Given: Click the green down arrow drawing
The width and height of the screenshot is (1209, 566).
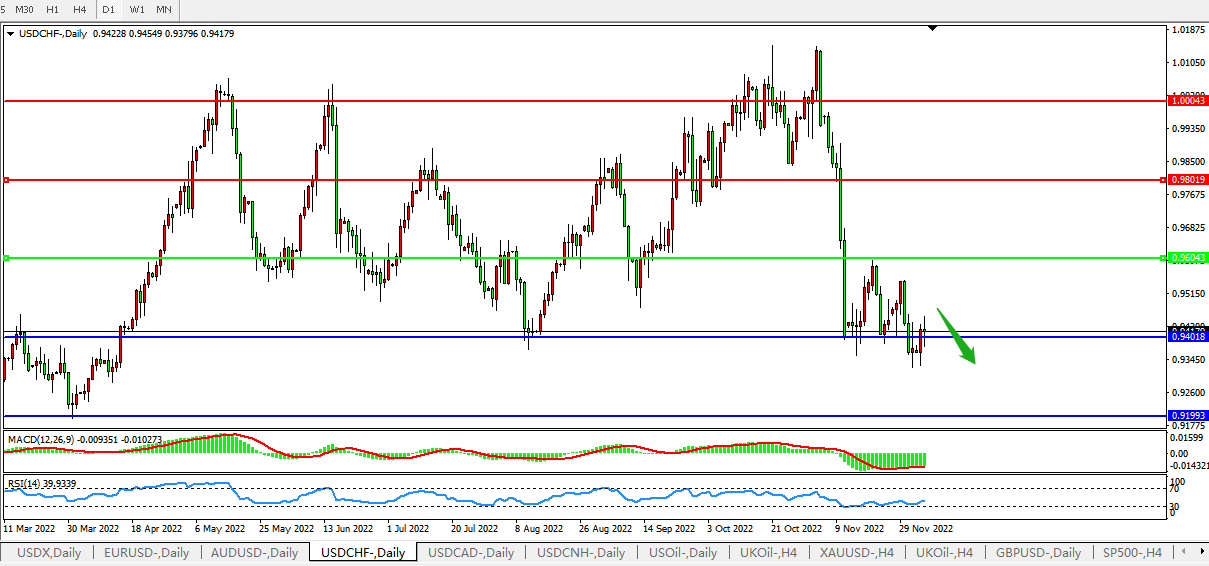Looking at the screenshot, I should (x=957, y=339).
